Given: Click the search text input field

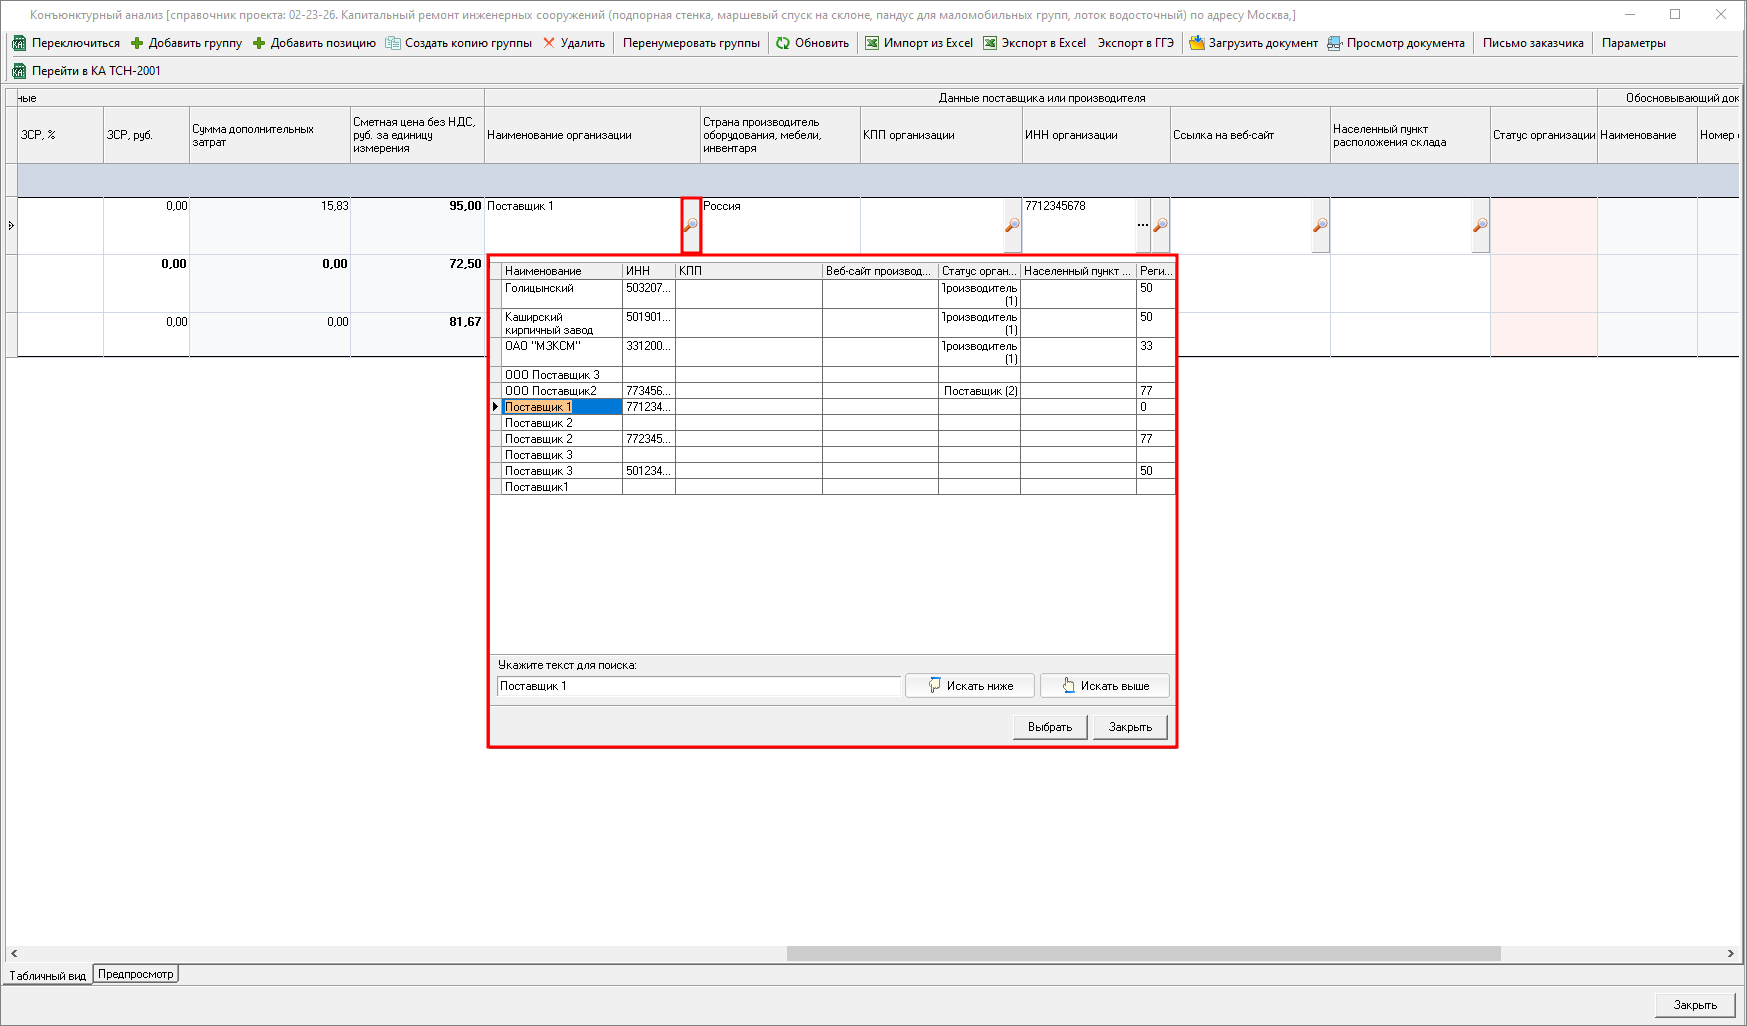Looking at the screenshot, I should [698, 686].
